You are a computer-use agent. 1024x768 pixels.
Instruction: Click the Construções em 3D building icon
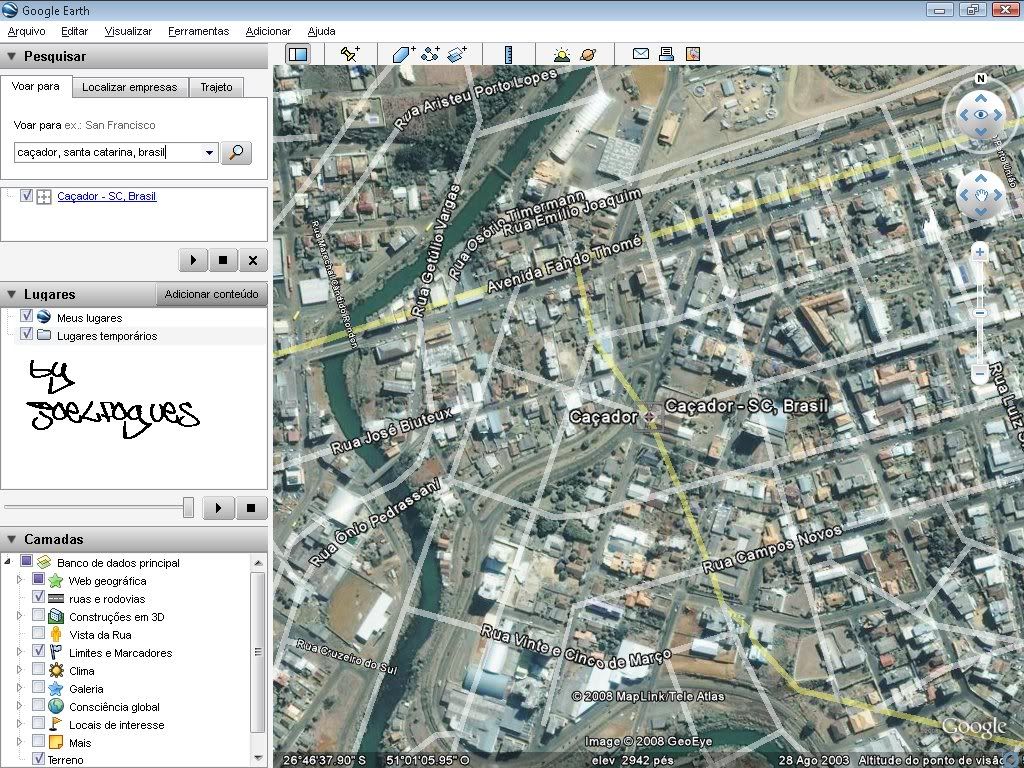[56, 616]
